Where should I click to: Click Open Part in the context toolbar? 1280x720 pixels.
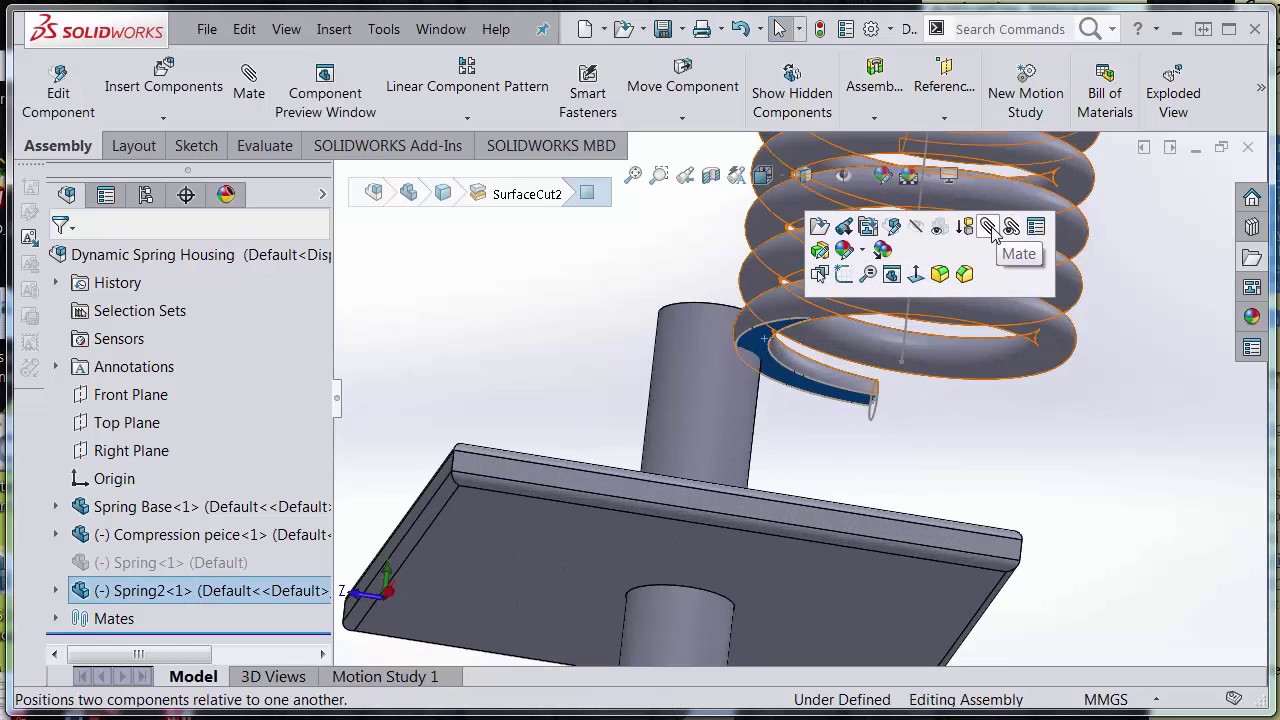[x=819, y=227]
